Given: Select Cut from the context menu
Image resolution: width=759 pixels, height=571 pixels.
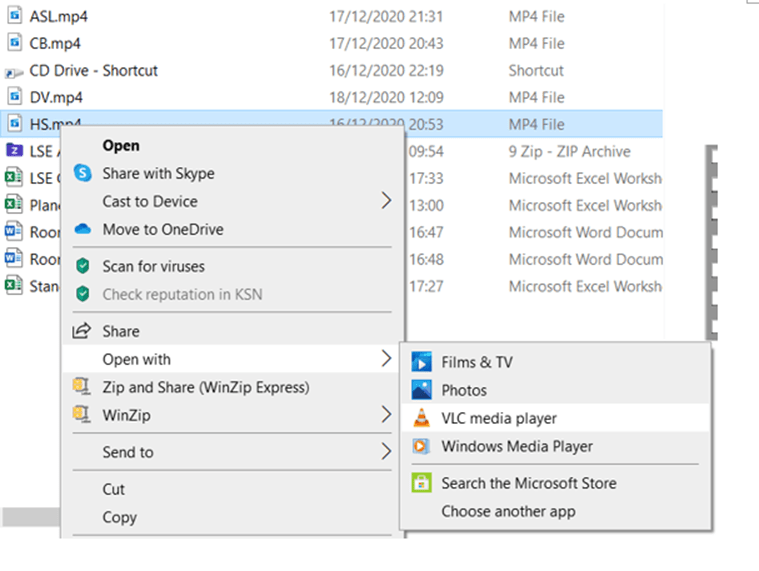Looking at the screenshot, I should (114, 489).
